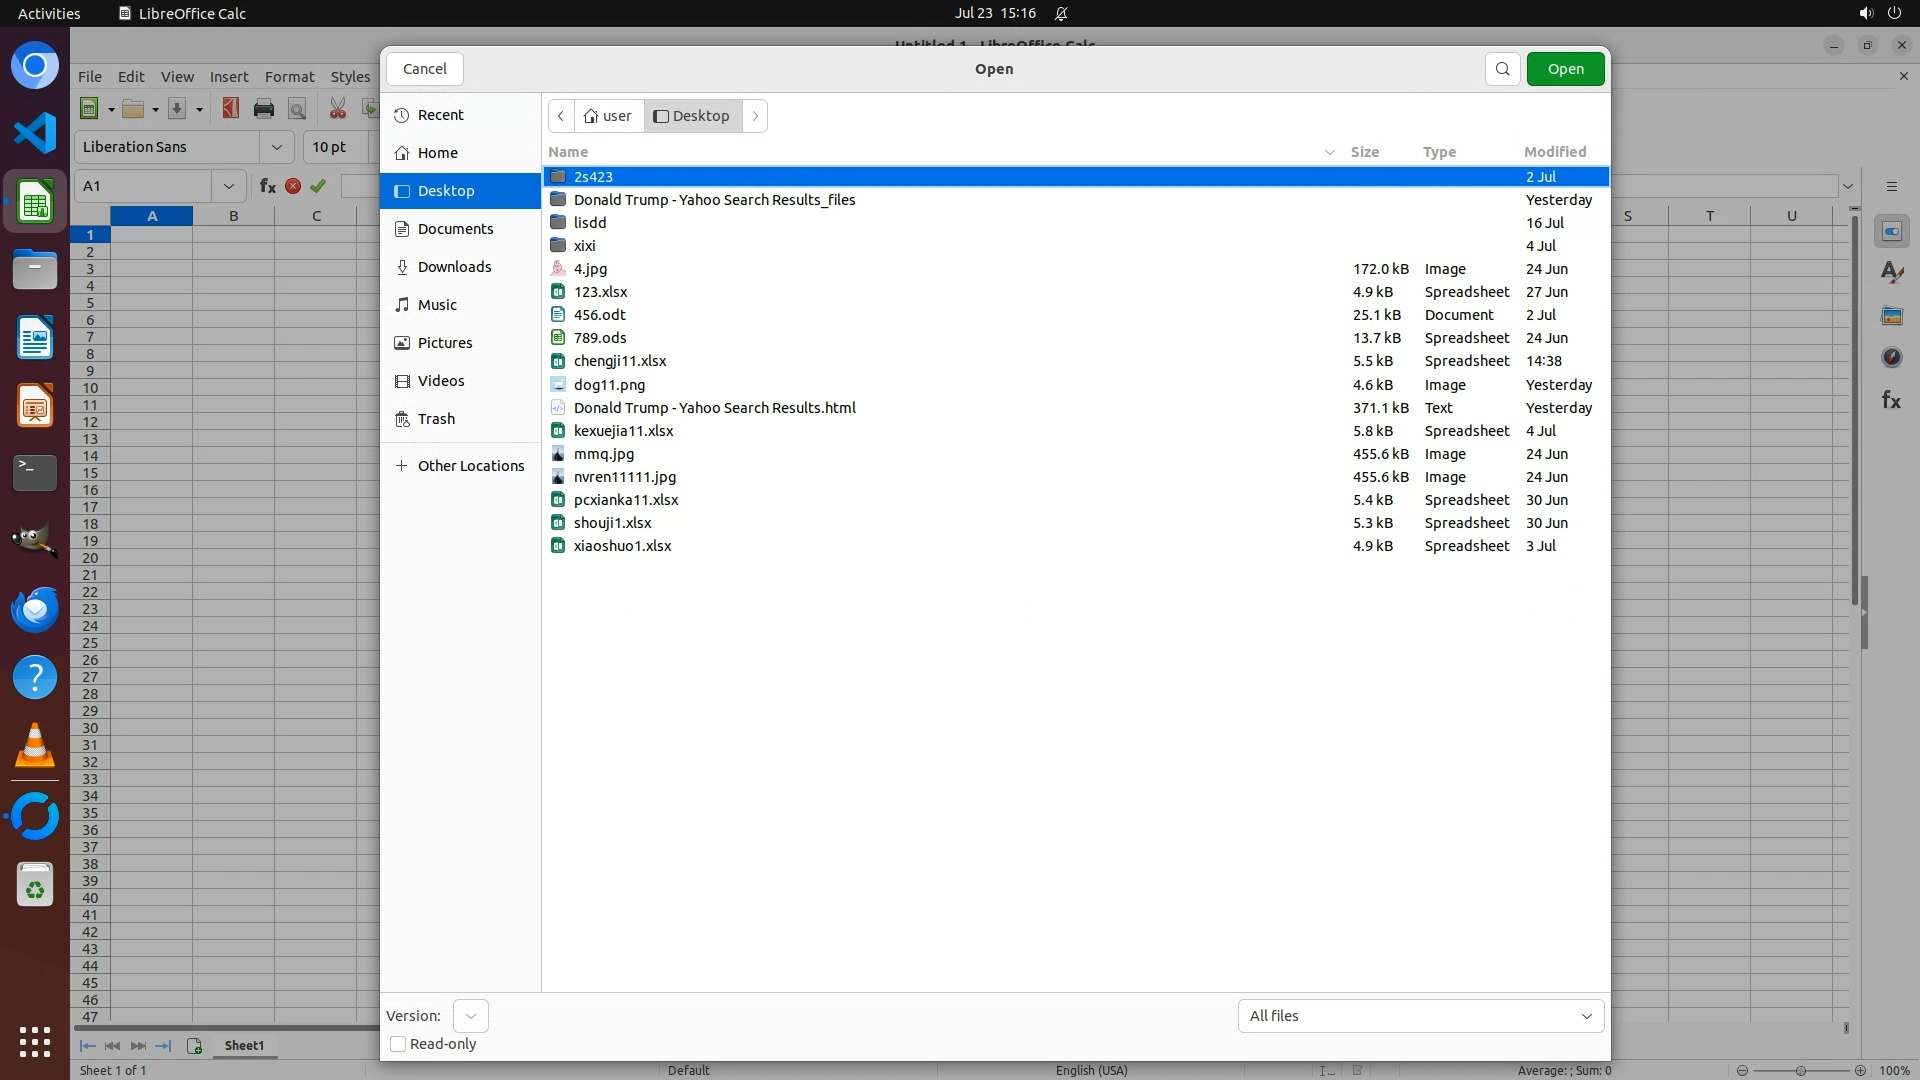Screen dimensions: 1920x1080
Task: Click the Cut scissors icon in toolbar
Action: (x=338, y=109)
